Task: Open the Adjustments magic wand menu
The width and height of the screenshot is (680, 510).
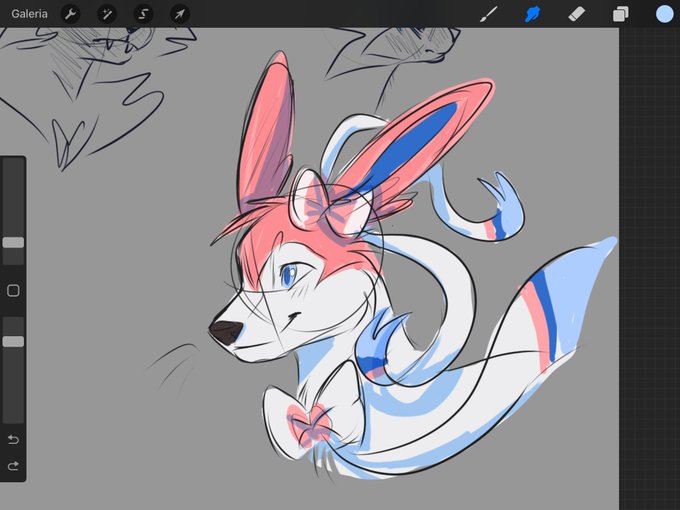Action: [x=107, y=14]
